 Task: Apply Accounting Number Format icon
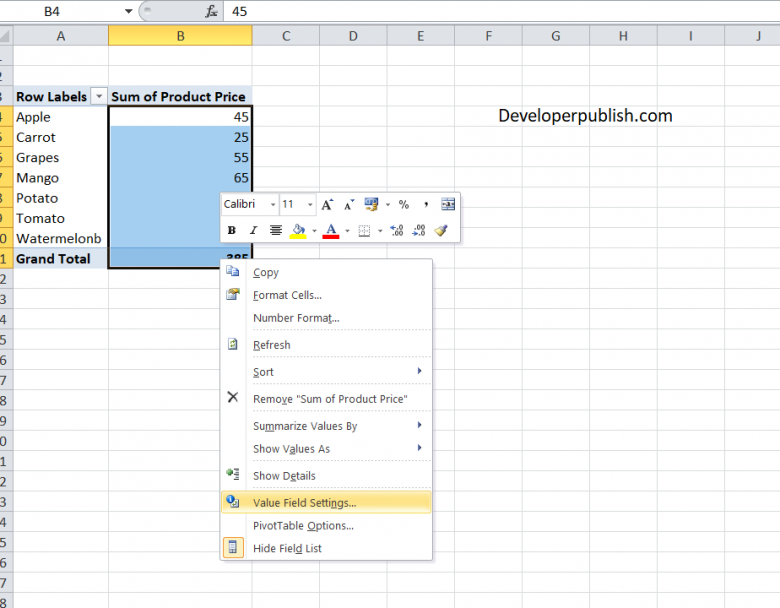click(371, 204)
